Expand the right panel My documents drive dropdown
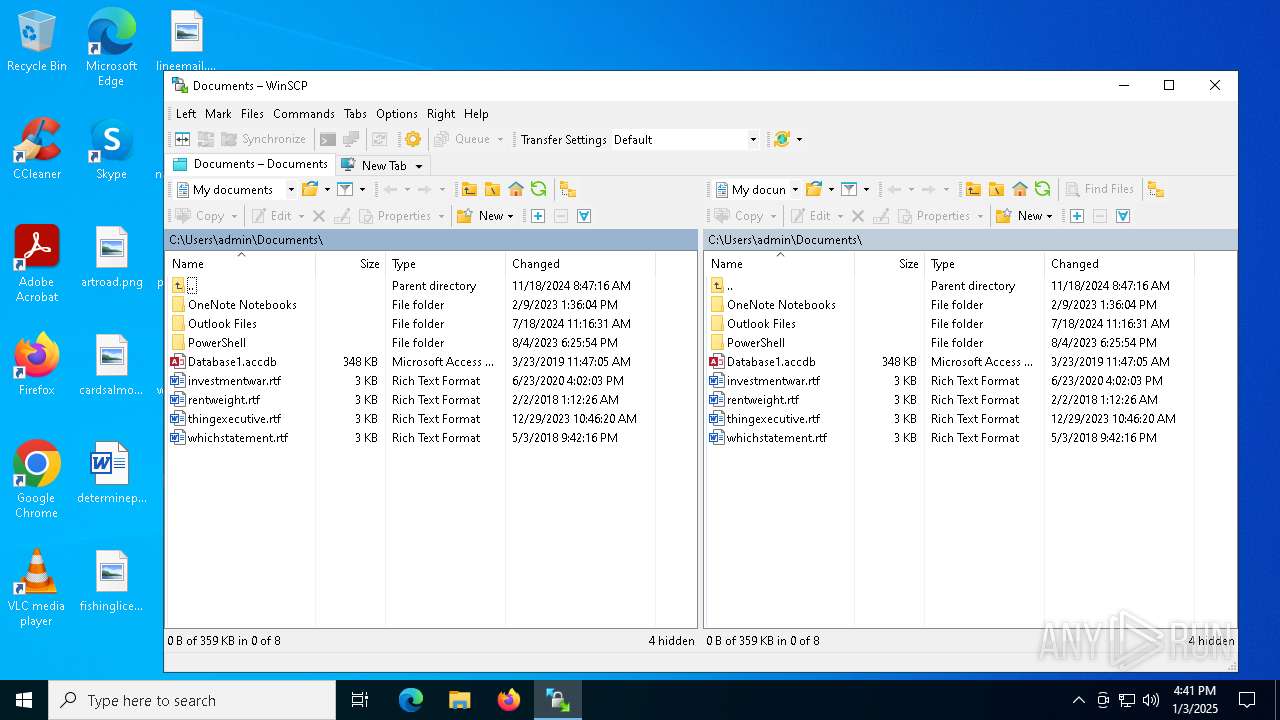 795,189
